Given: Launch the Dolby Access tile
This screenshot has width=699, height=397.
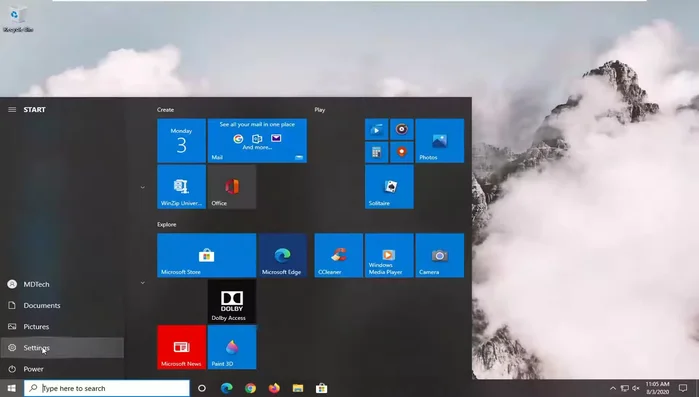Looking at the screenshot, I should (232, 301).
